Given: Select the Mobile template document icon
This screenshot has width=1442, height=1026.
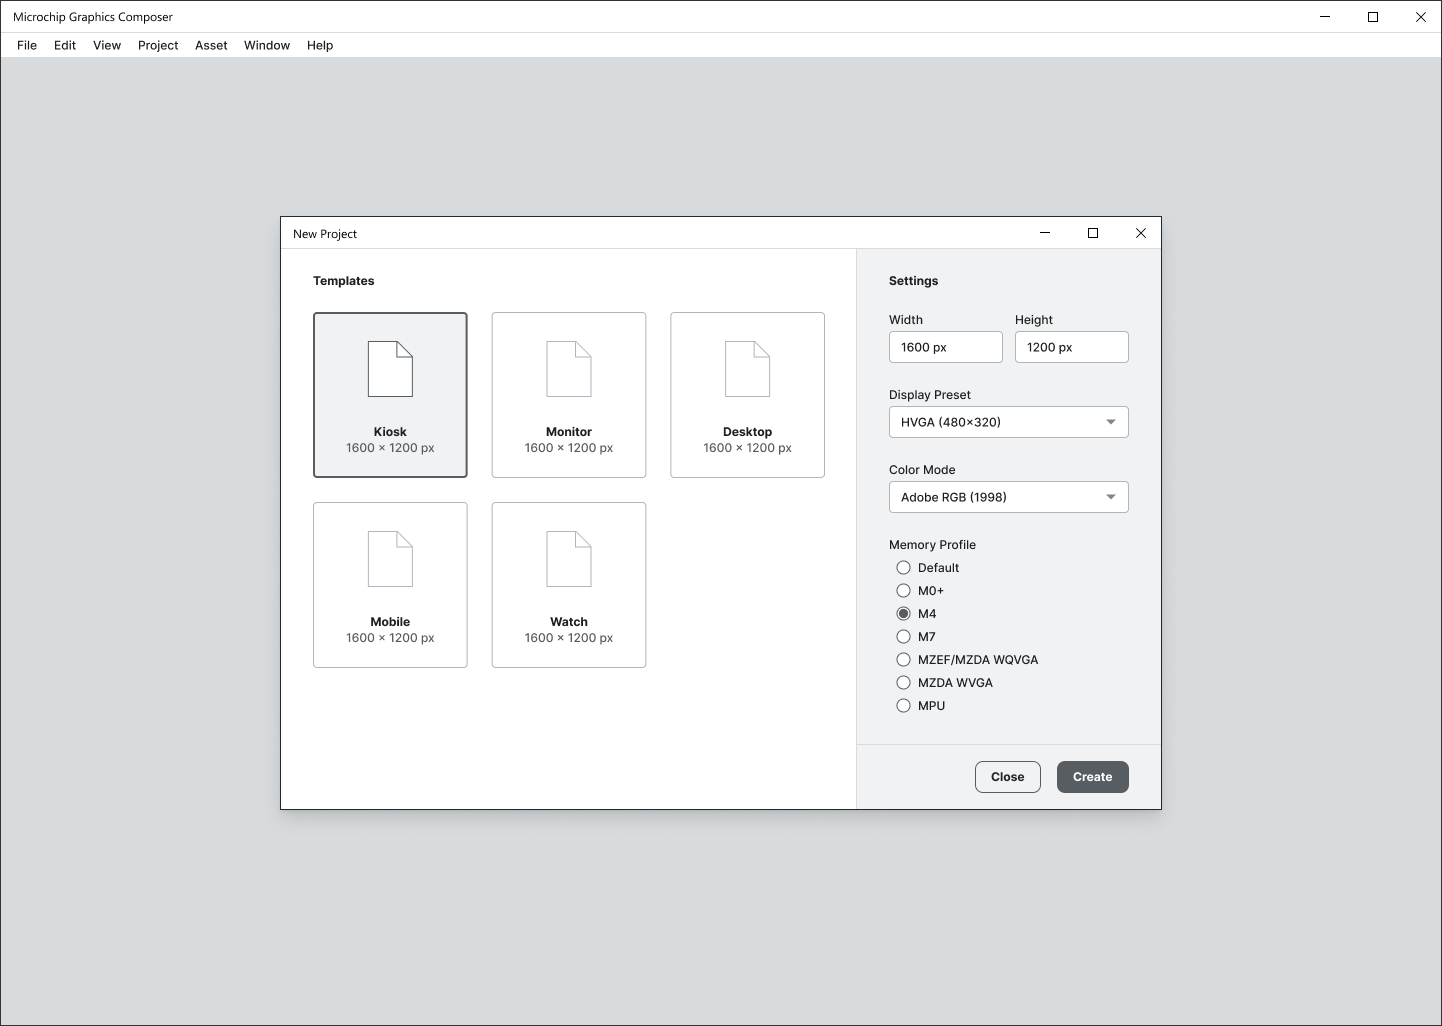Looking at the screenshot, I should point(390,559).
